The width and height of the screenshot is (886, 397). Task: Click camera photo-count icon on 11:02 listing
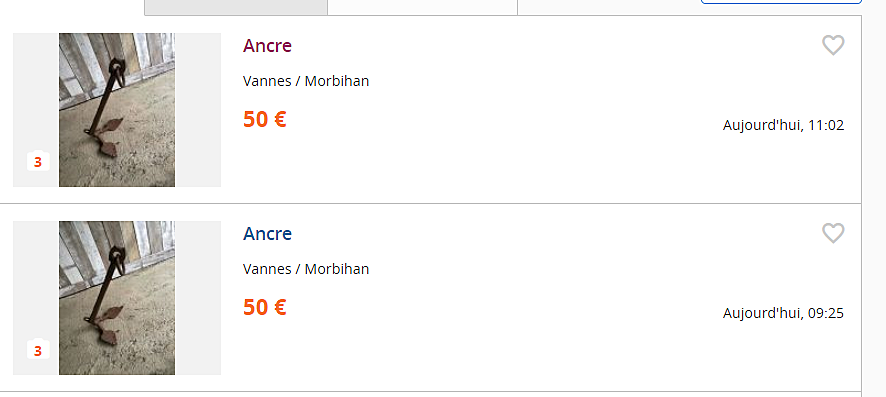[x=38, y=162]
